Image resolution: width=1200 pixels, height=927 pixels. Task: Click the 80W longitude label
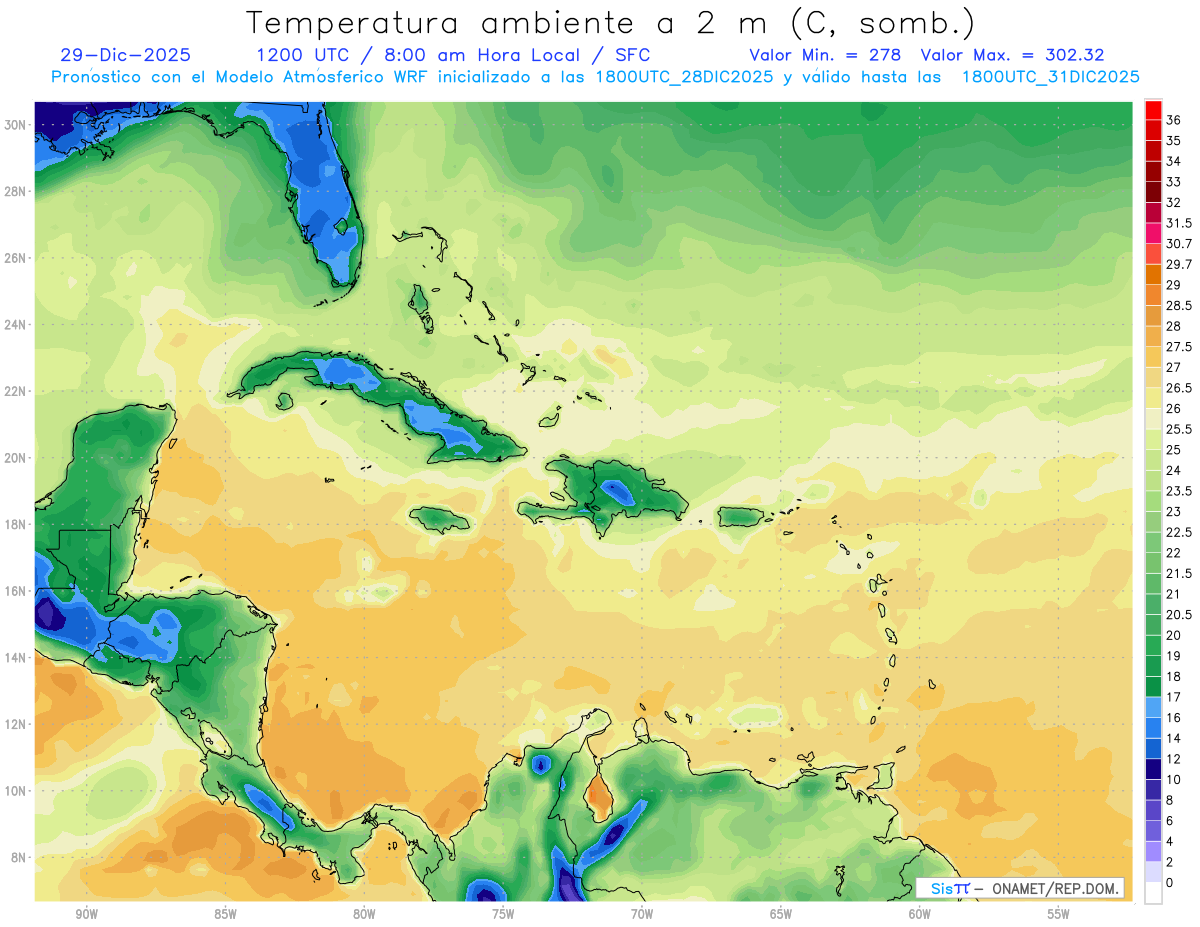(364, 914)
